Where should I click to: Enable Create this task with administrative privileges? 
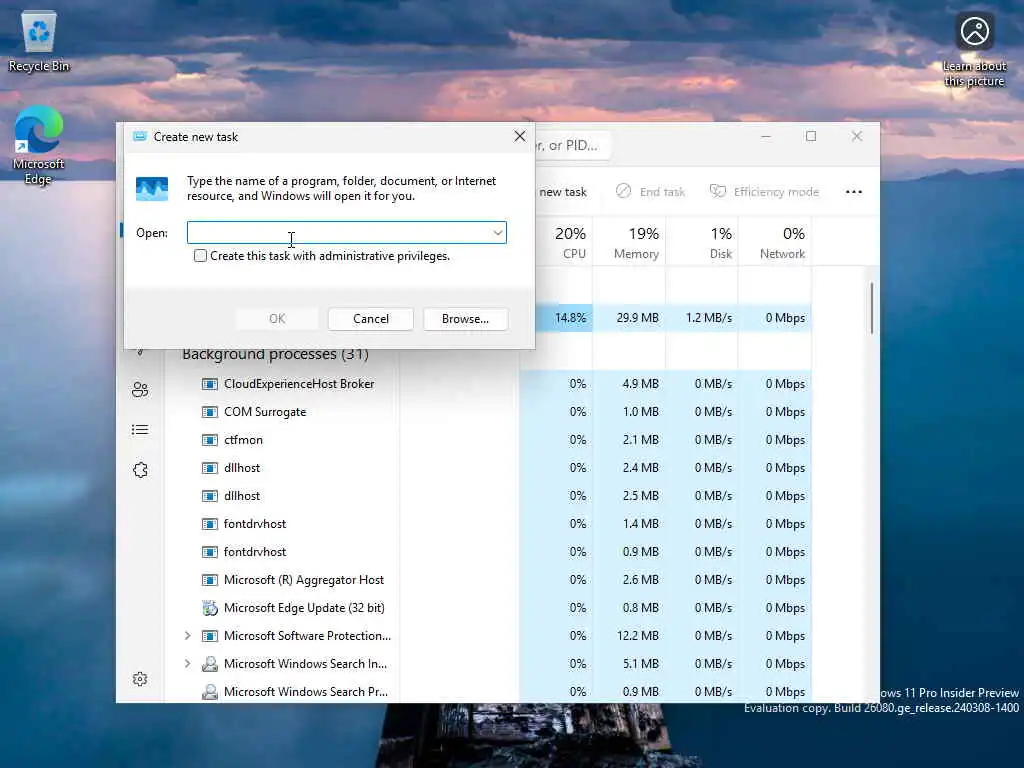(200, 256)
